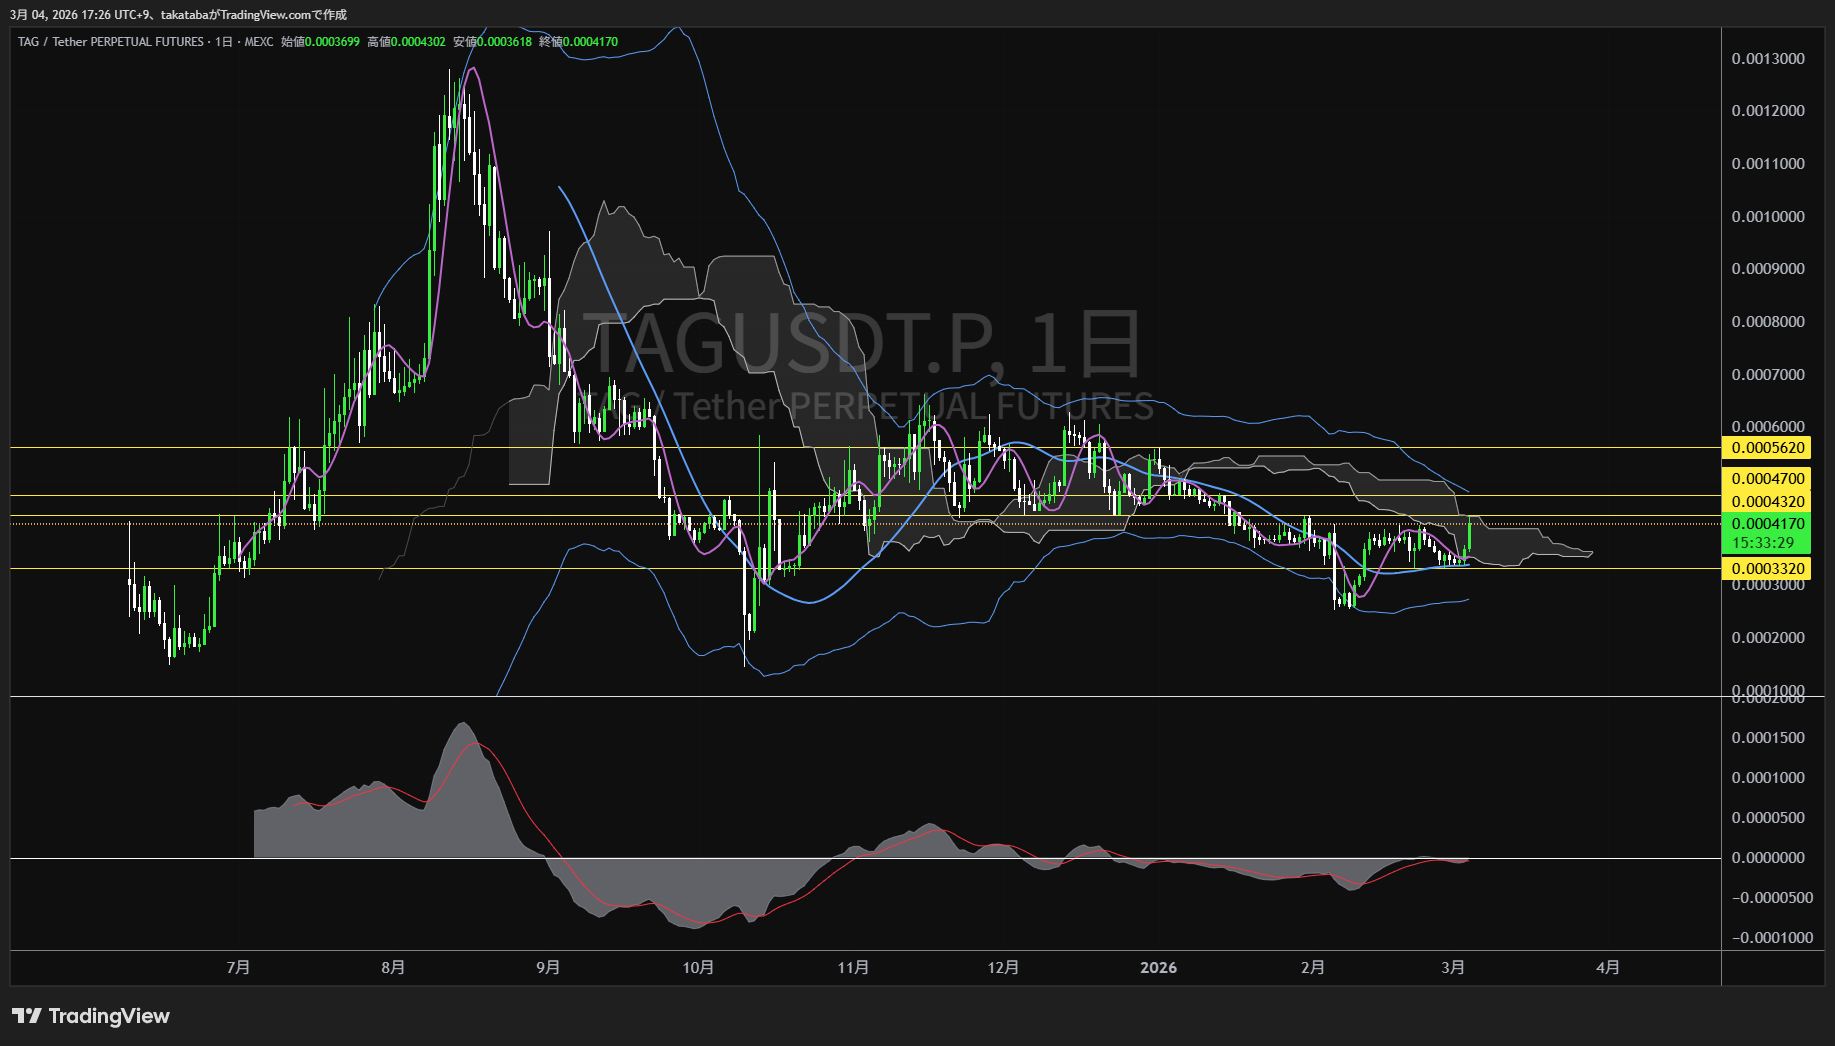Click the 高値 high value 0.0004302 in legend
The height and width of the screenshot is (1046, 1835).
point(417,42)
